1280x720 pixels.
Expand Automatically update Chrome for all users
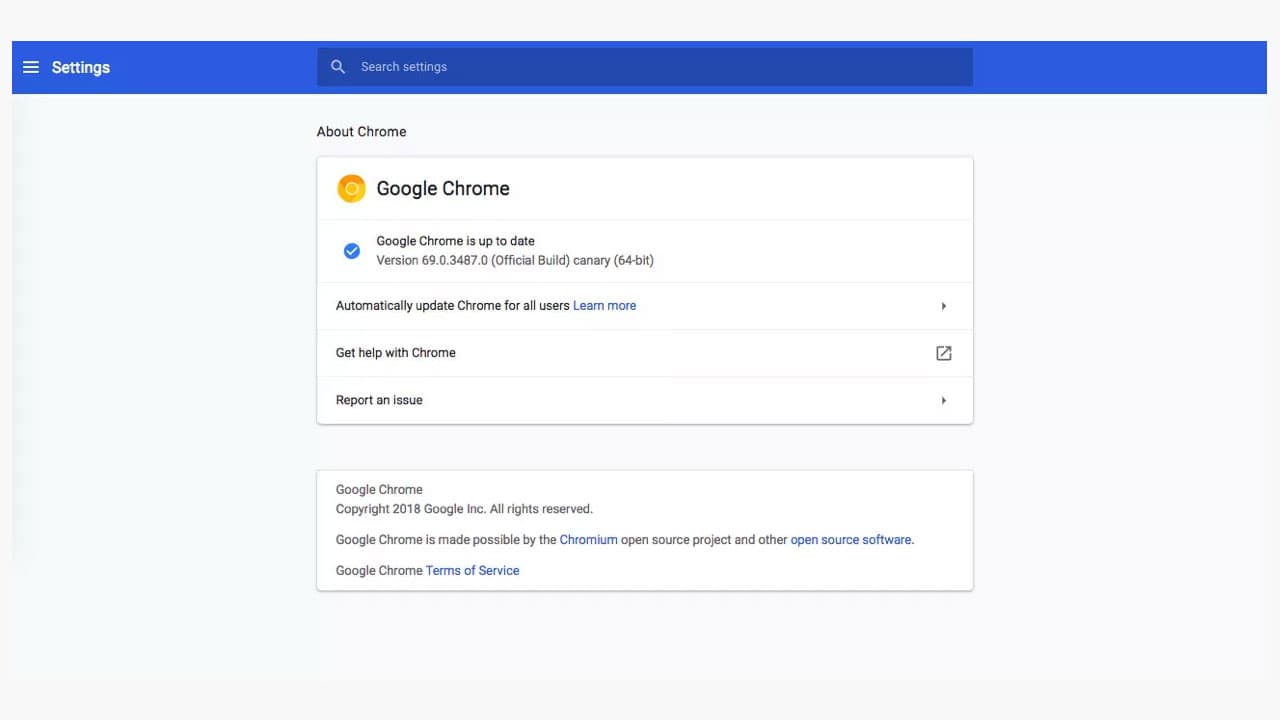point(943,305)
